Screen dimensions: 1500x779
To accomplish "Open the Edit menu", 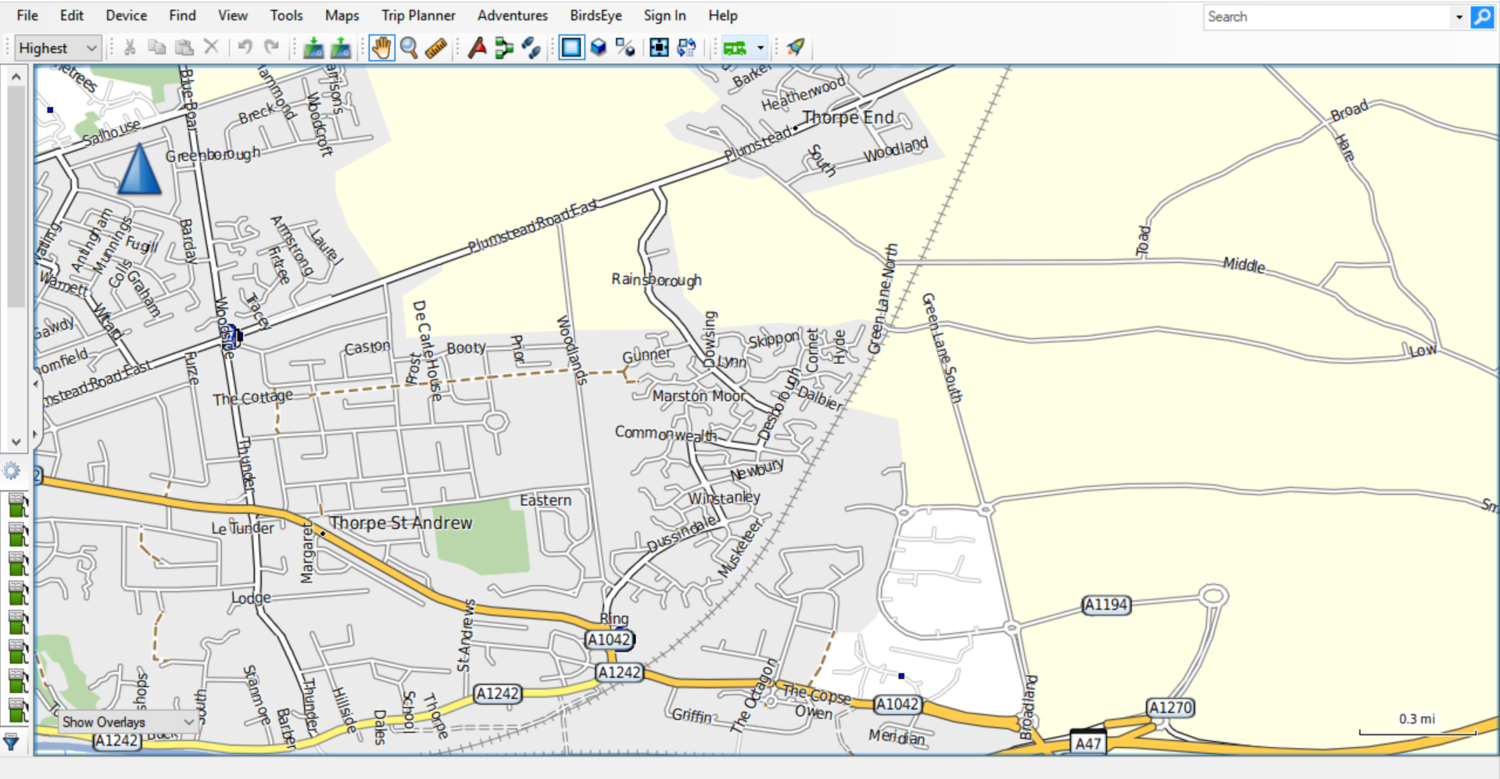I will [x=72, y=15].
